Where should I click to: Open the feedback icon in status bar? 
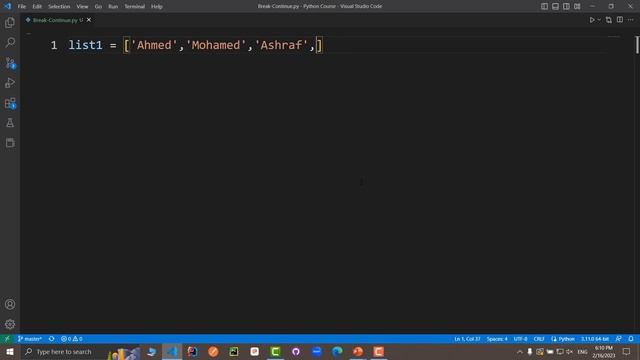[619, 339]
